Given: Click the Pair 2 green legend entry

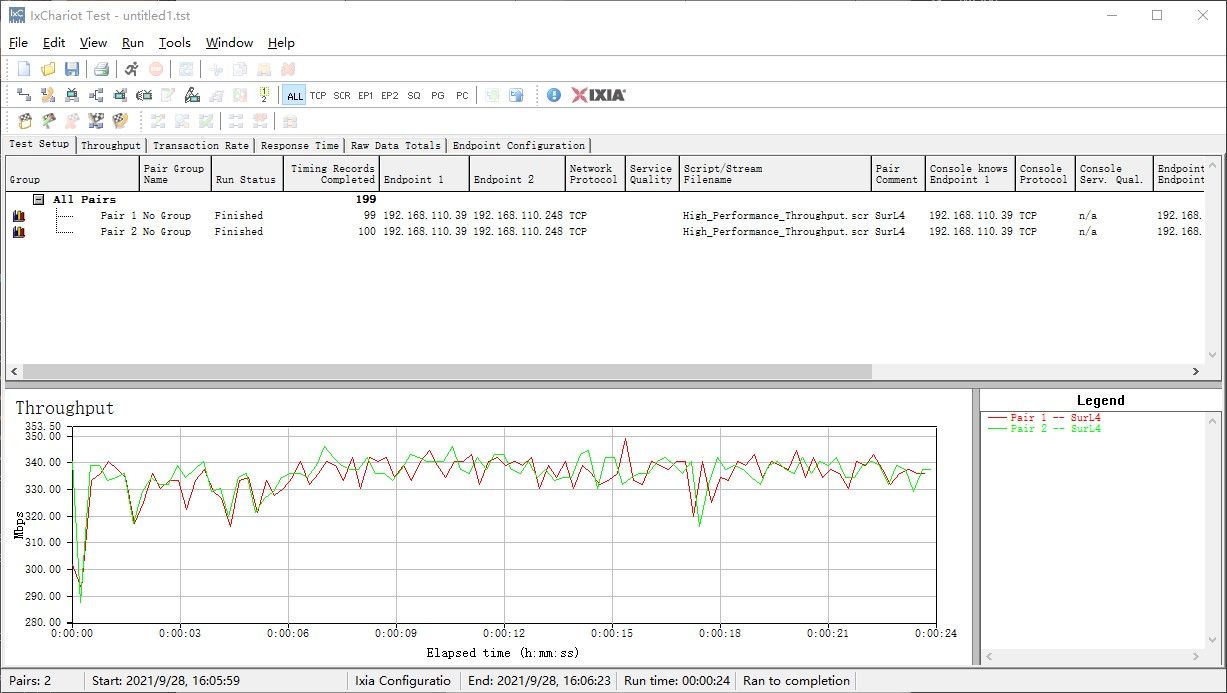Looking at the screenshot, I should pyautogui.click(x=1044, y=428).
